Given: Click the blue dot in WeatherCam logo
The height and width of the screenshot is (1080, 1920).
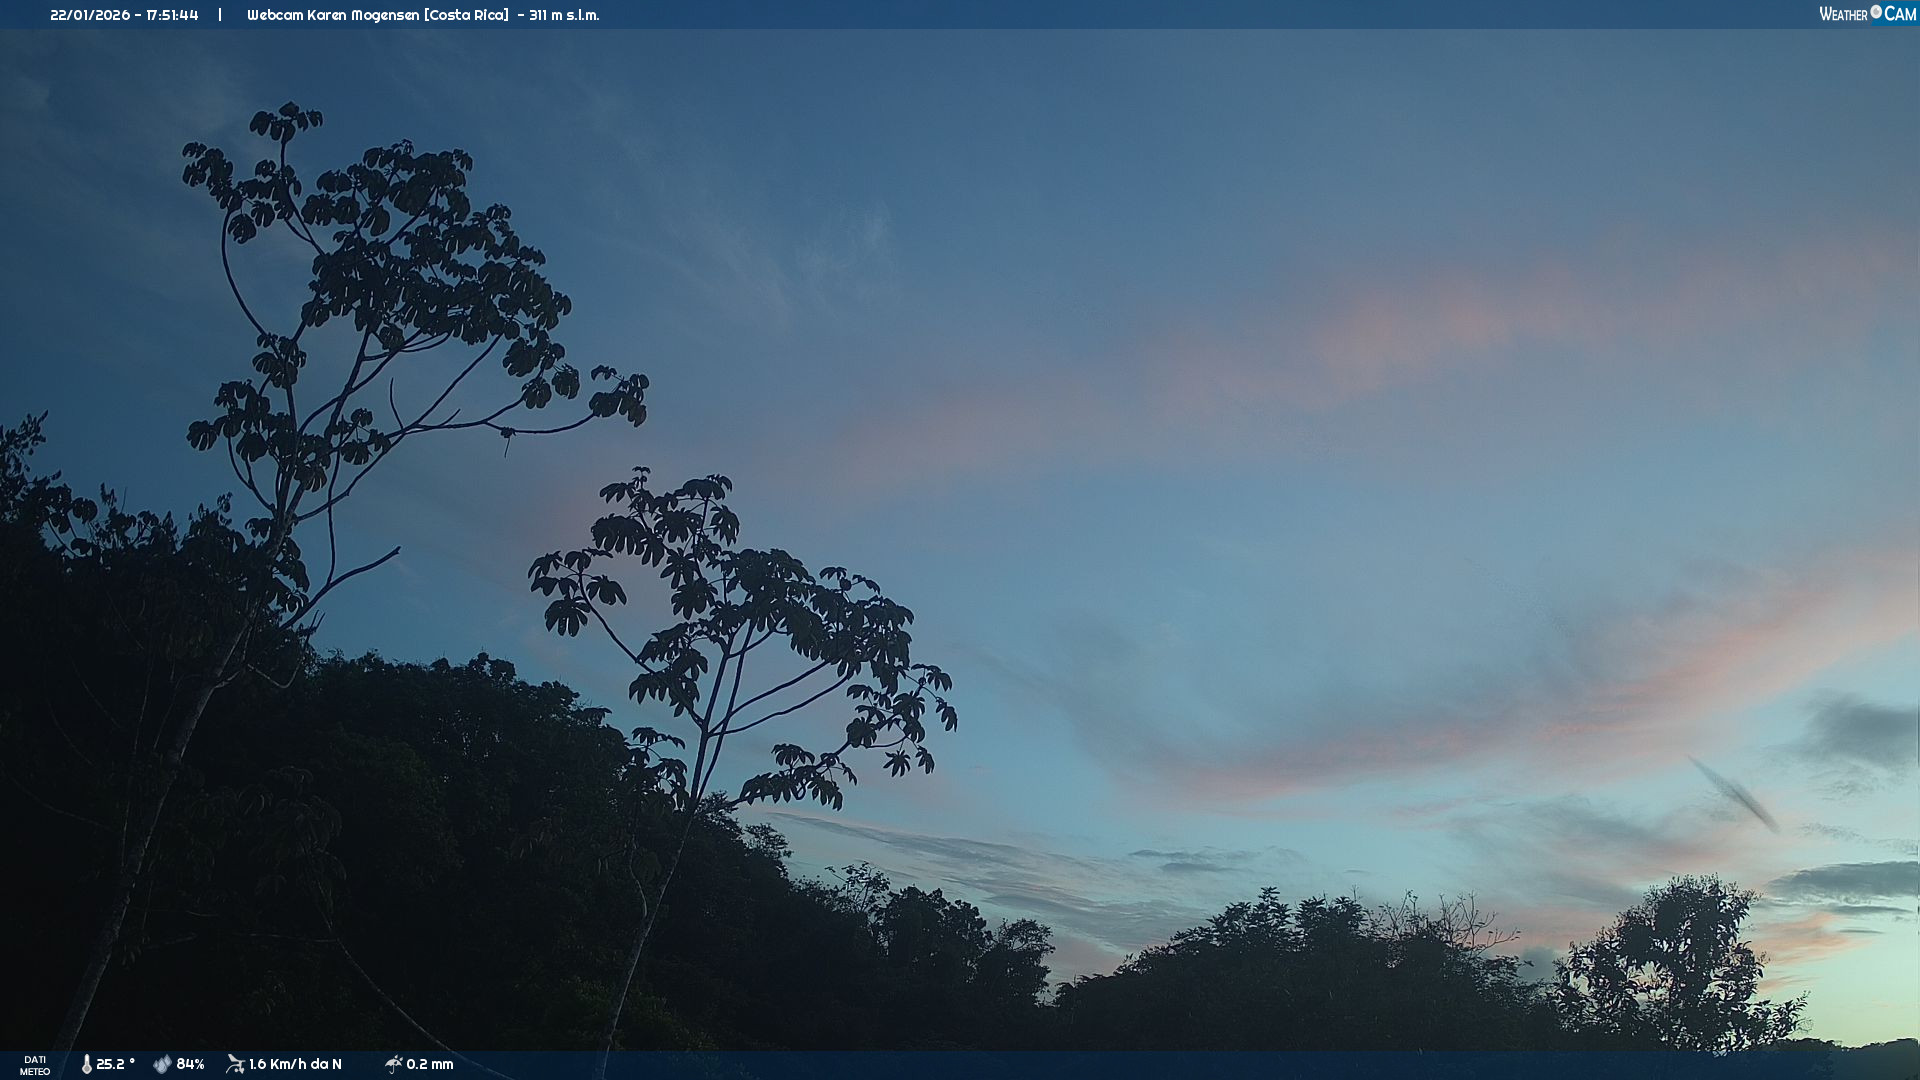Looking at the screenshot, I should pos(1876,12).
